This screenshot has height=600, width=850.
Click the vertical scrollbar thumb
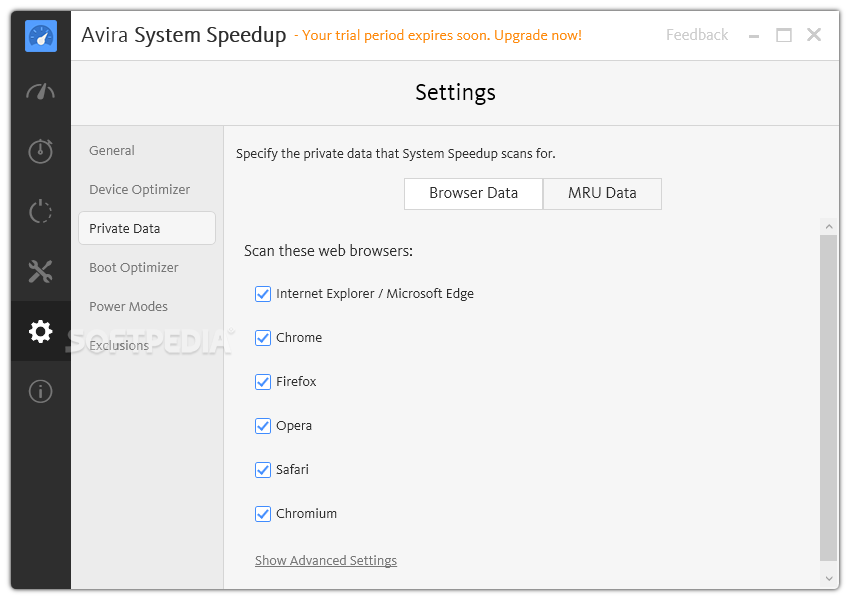[x=829, y=398]
